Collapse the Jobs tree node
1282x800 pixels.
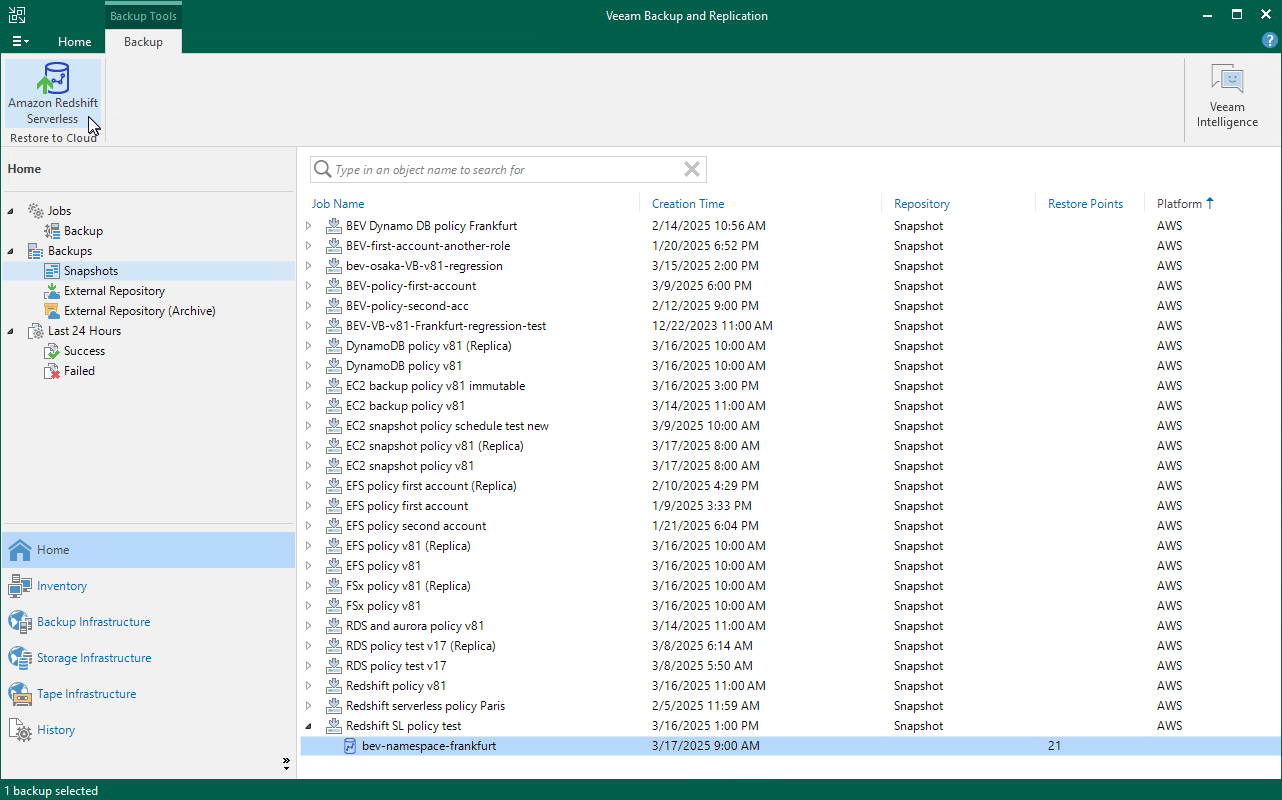pos(12,211)
